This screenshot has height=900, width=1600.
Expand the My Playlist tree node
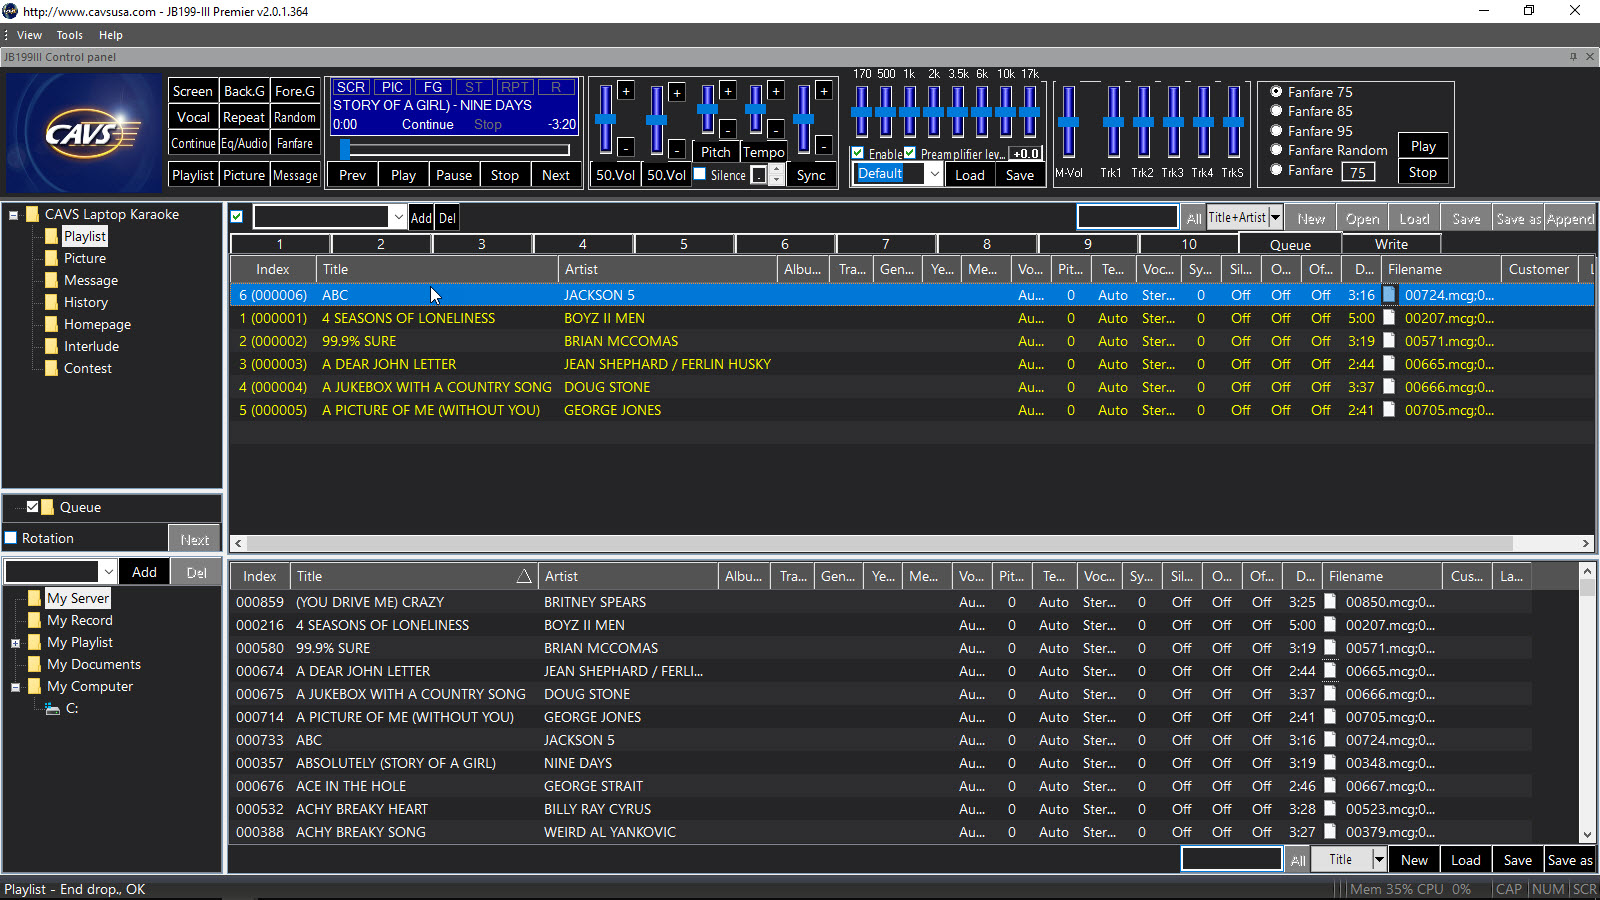(x=15, y=643)
